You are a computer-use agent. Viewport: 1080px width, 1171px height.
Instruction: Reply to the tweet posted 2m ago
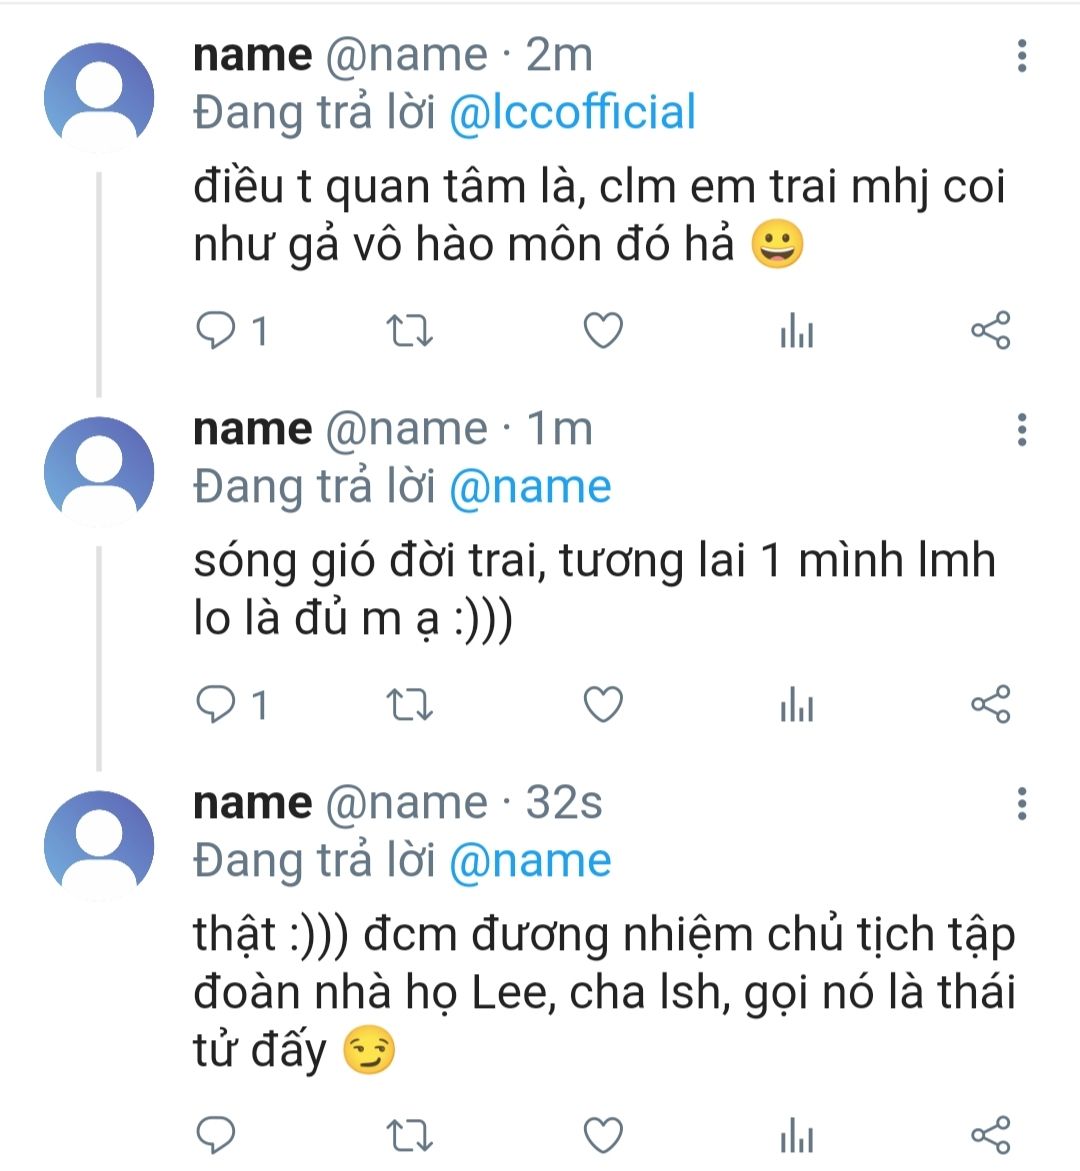click(216, 331)
